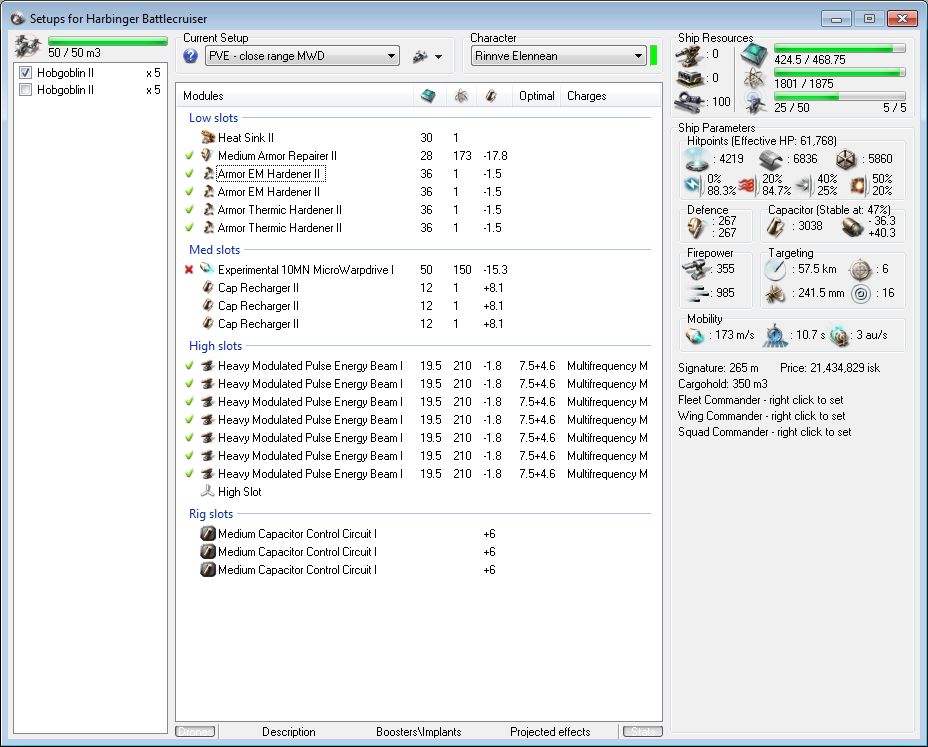Click the Modules column header
Image resolution: width=928 pixels, height=747 pixels.
[203, 95]
